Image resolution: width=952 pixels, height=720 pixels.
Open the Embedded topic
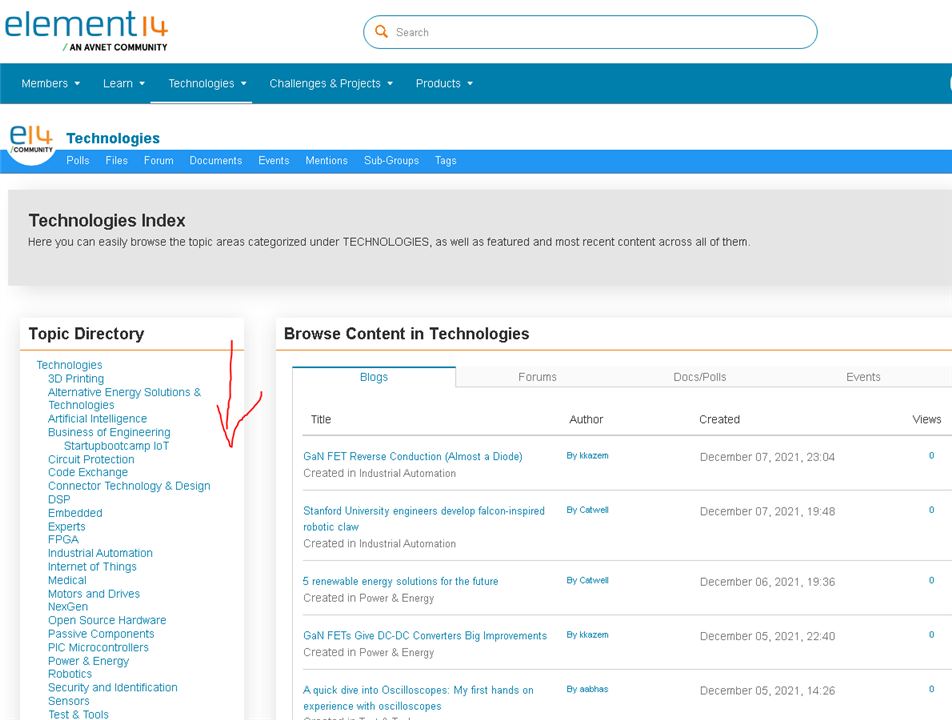pyautogui.click(x=75, y=513)
